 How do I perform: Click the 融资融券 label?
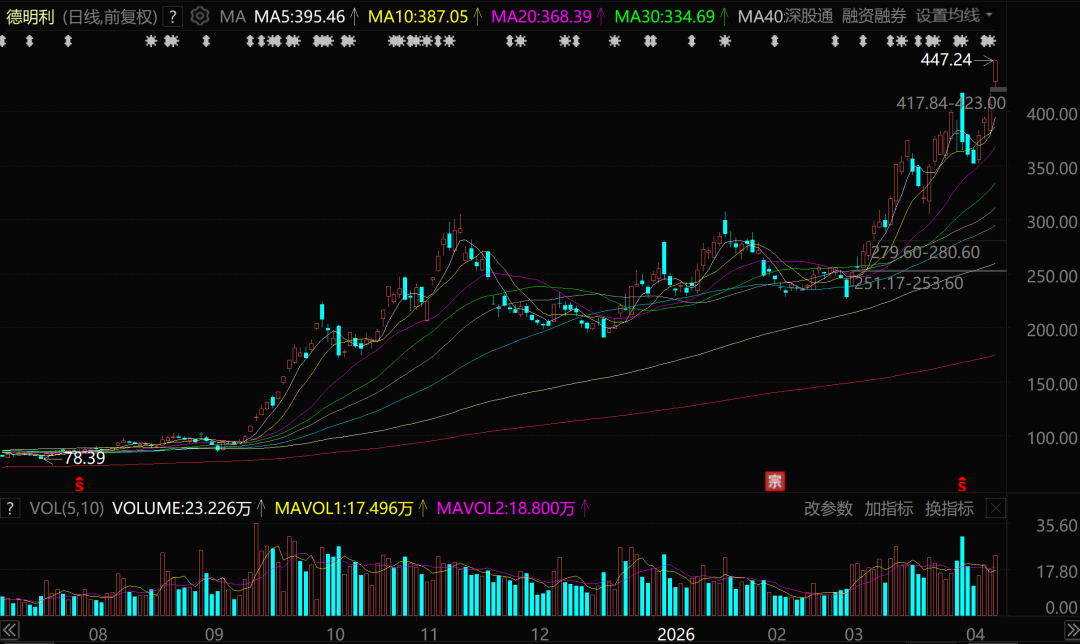click(874, 16)
